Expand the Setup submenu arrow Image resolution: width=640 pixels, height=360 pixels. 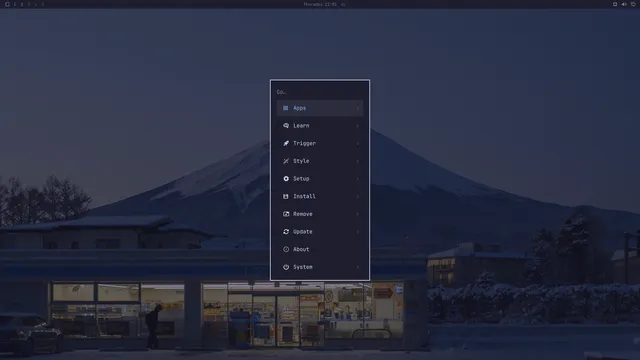tap(358, 179)
